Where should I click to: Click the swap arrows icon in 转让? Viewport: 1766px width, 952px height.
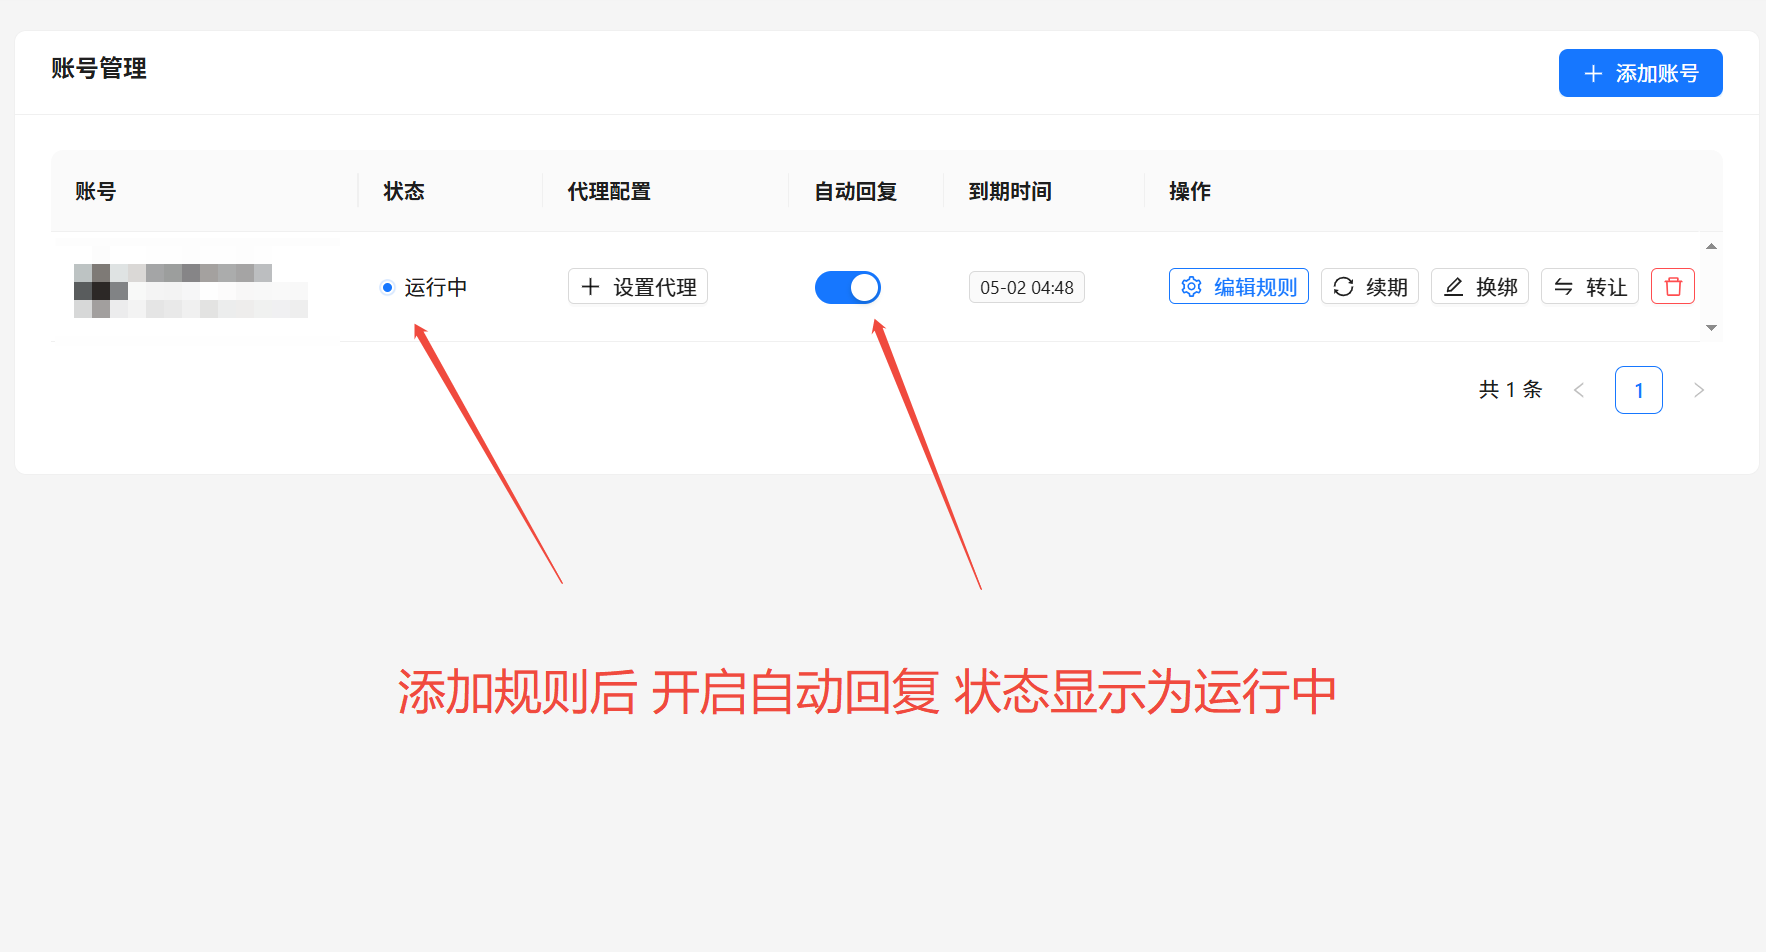tap(1563, 287)
